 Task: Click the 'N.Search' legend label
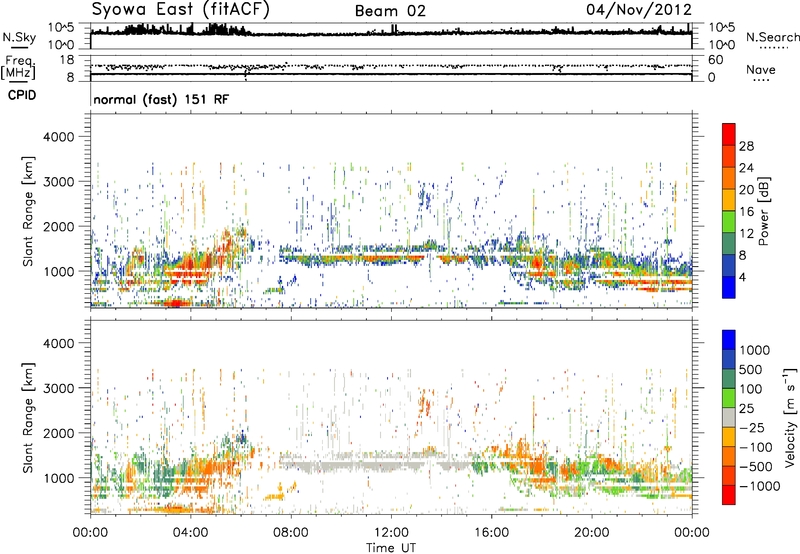pyautogui.click(x=772, y=37)
